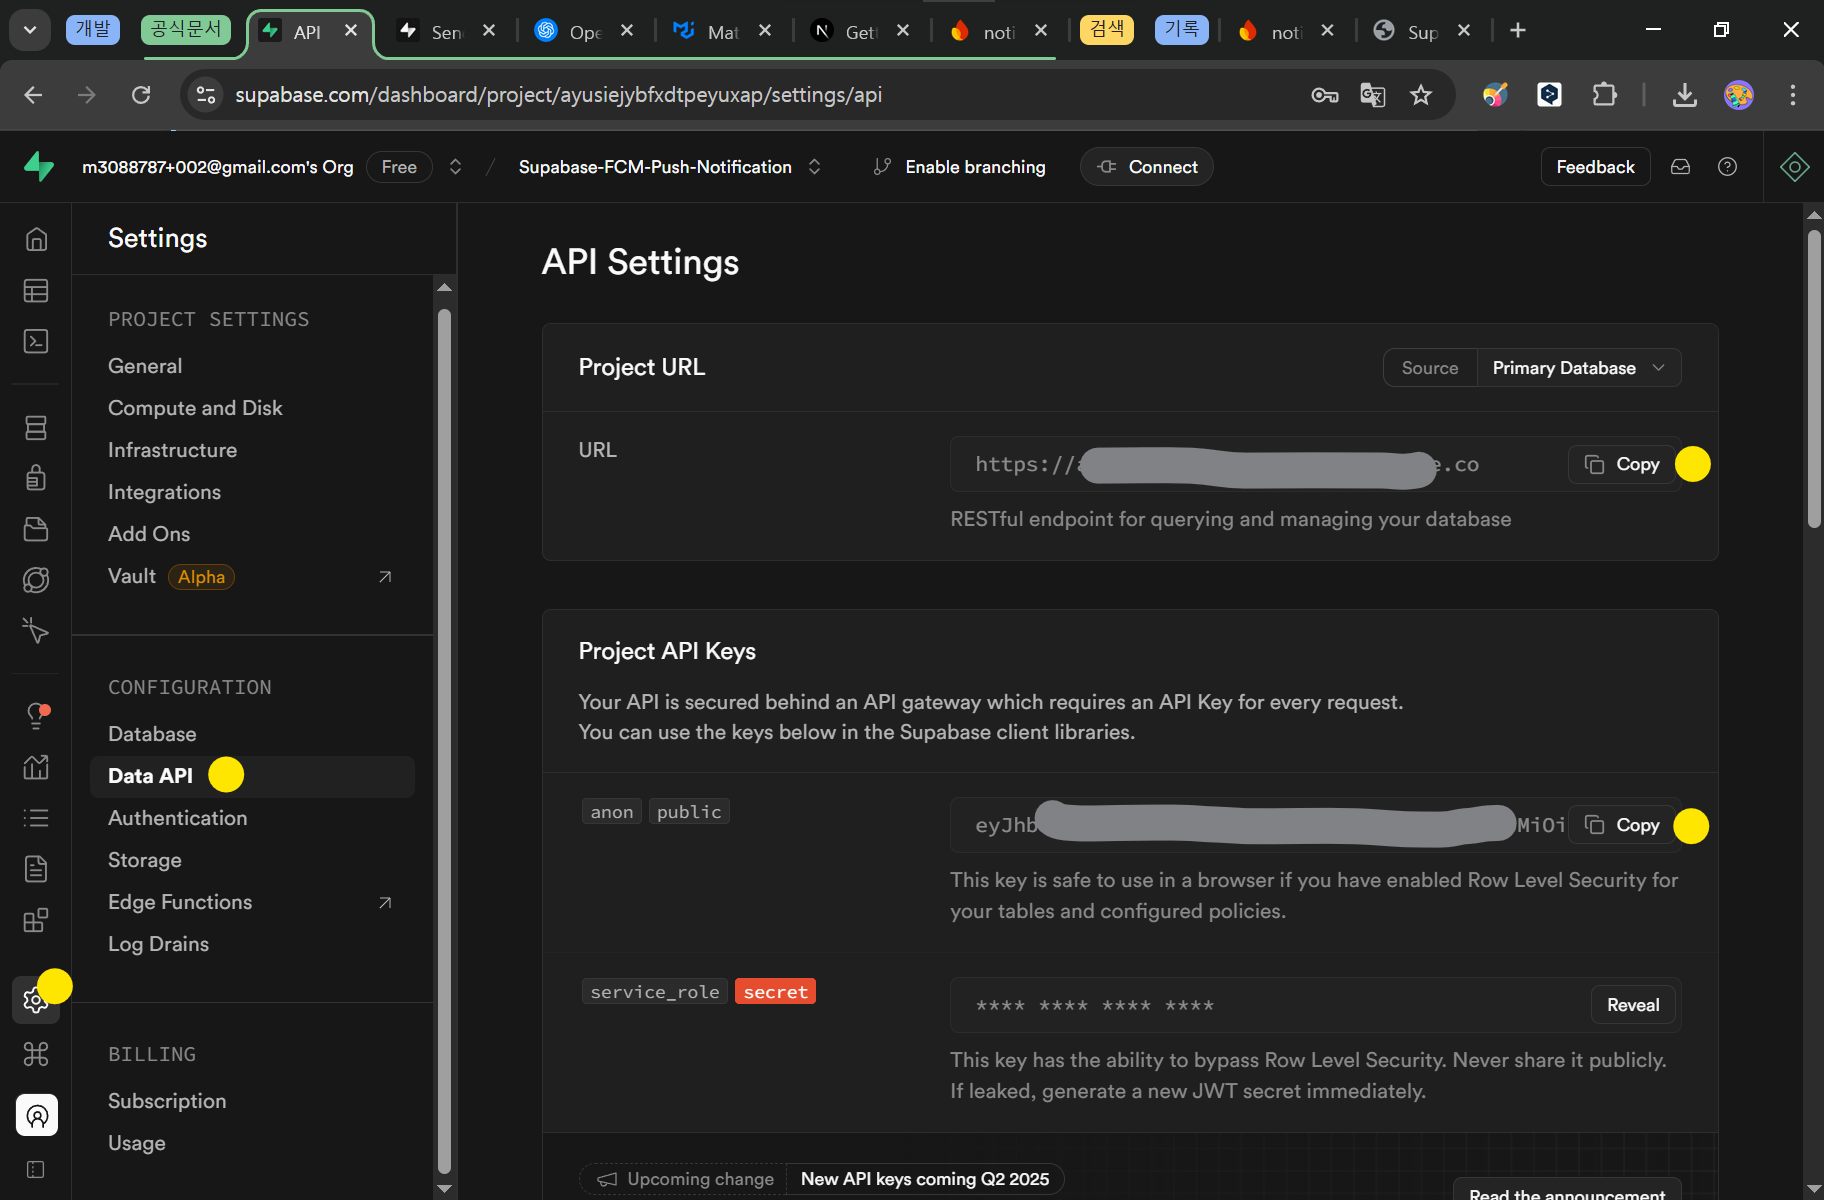Select Authentication under Configuration
This screenshot has width=1824, height=1200.
[177, 818]
